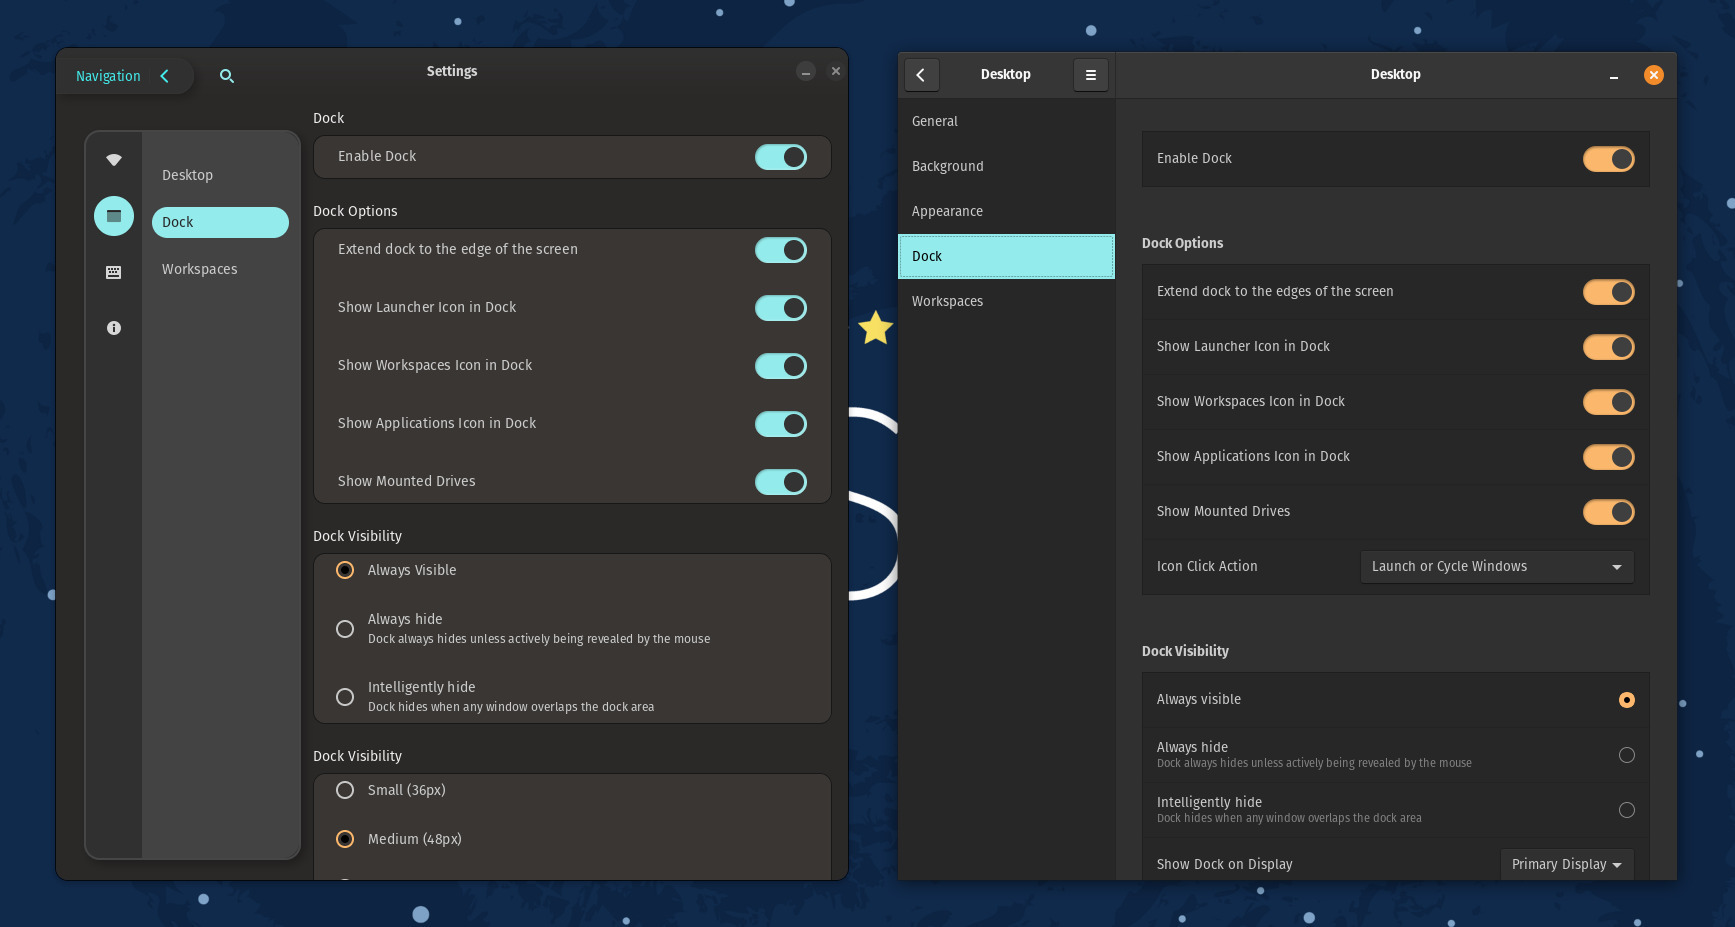Open the Show Dock on Display dropdown
The height and width of the screenshot is (927, 1735).
click(x=1566, y=864)
